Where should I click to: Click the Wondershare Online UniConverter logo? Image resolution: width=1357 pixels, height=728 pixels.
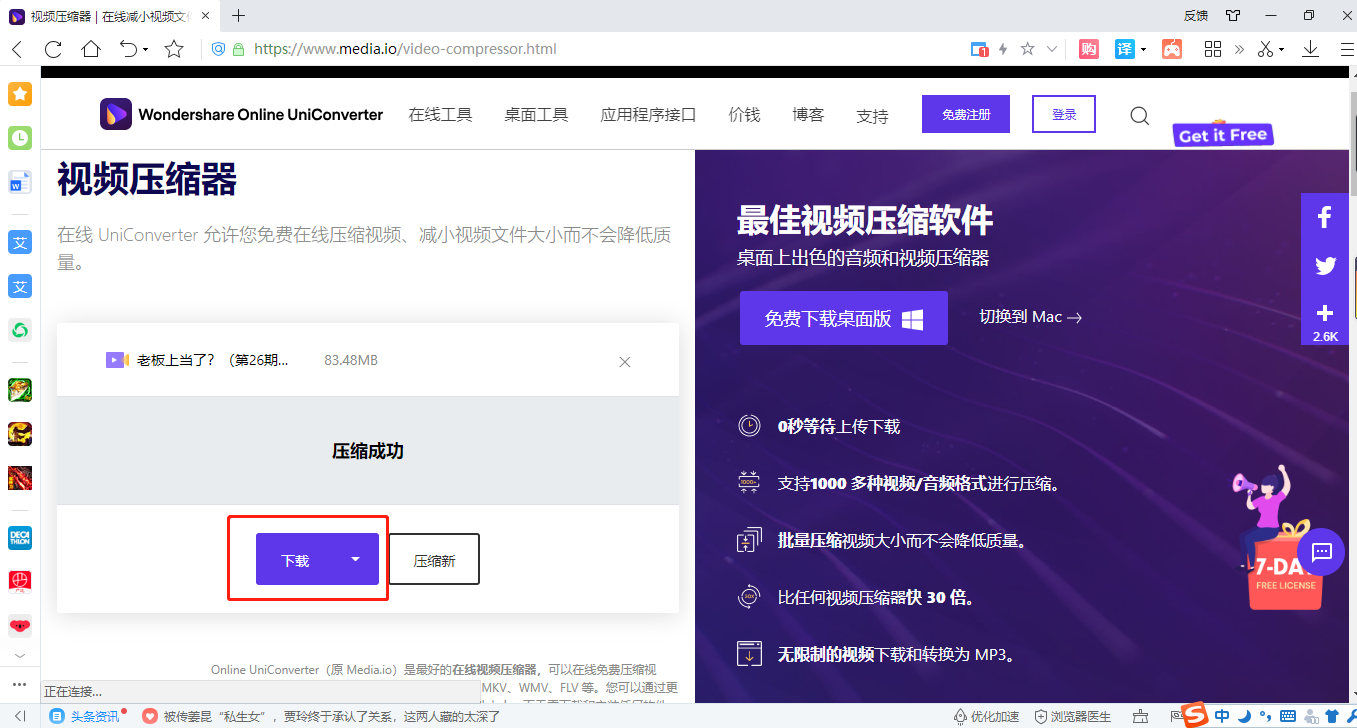pos(241,114)
